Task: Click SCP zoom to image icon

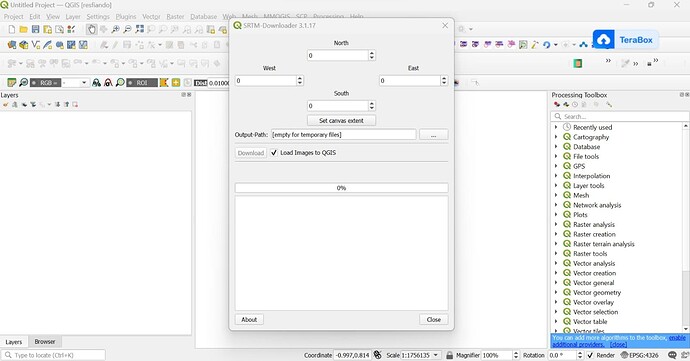Action: (x=23, y=82)
